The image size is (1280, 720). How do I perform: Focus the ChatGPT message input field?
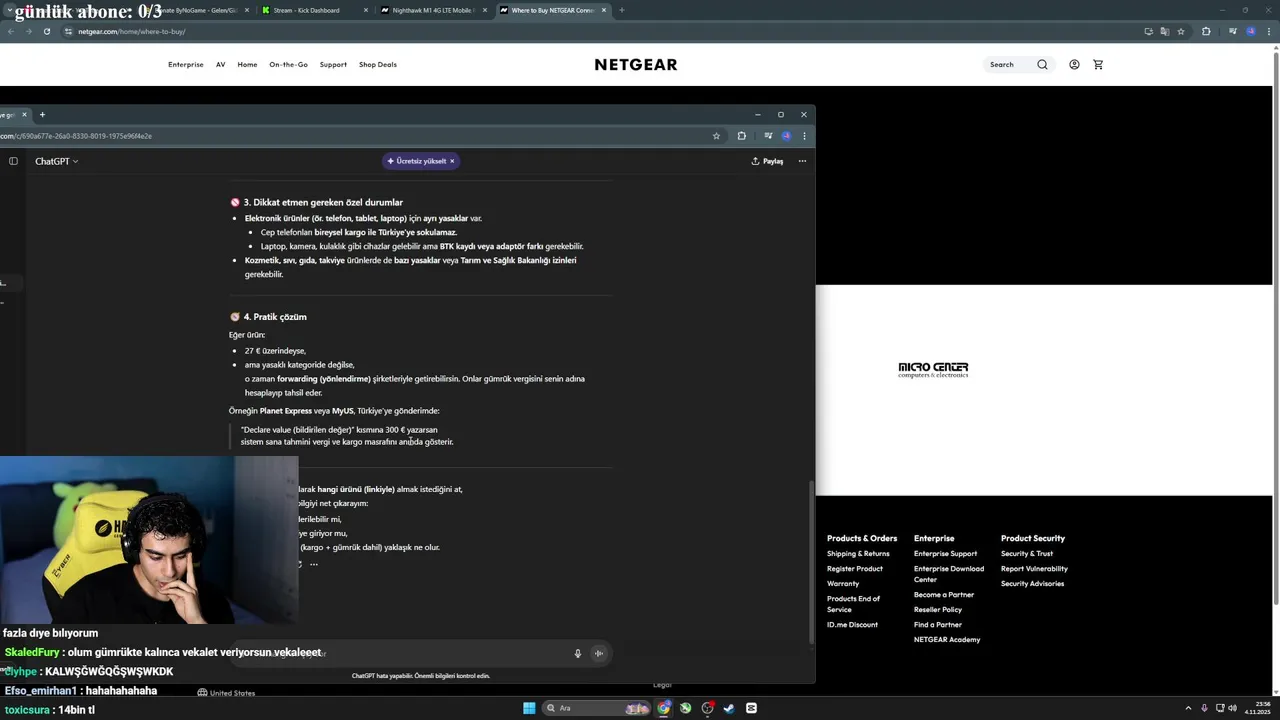click(x=420, y=653)
